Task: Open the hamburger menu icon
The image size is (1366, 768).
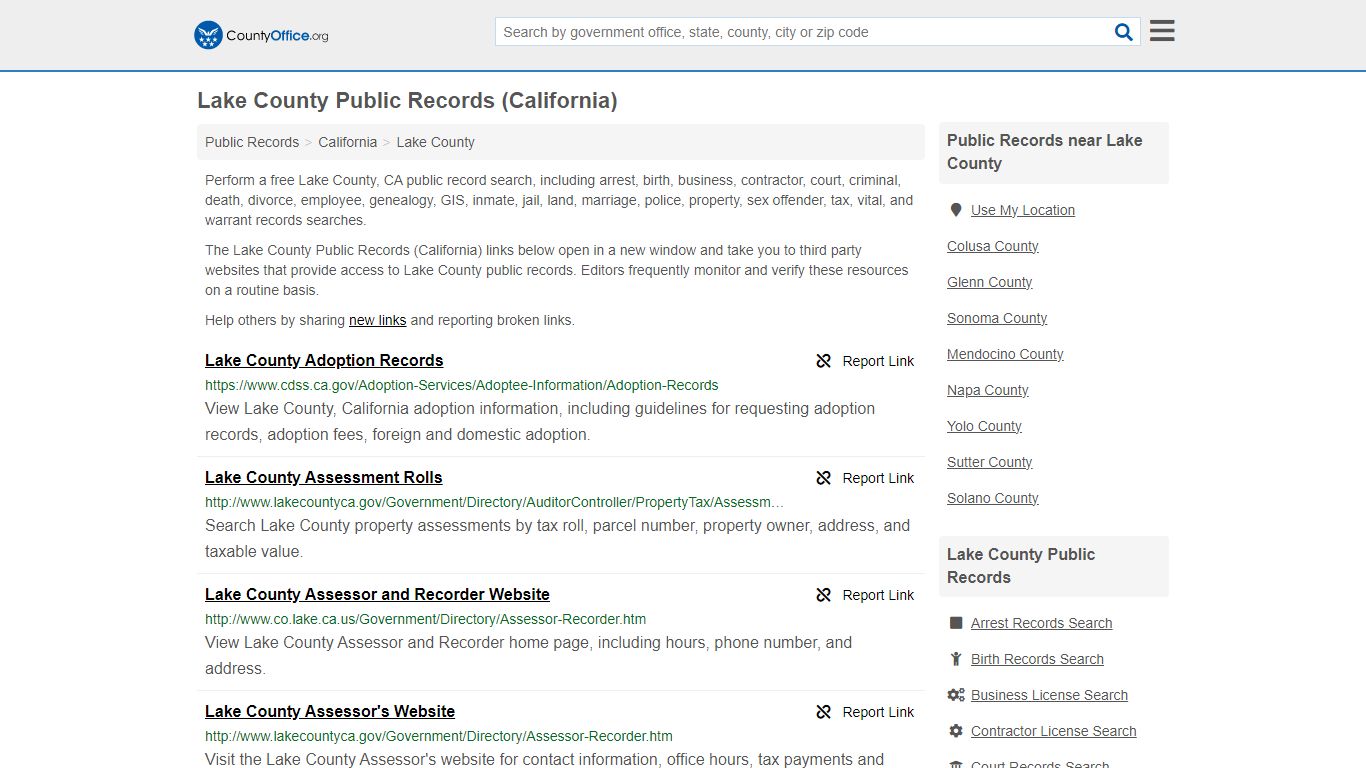Action: point(1162,31)
